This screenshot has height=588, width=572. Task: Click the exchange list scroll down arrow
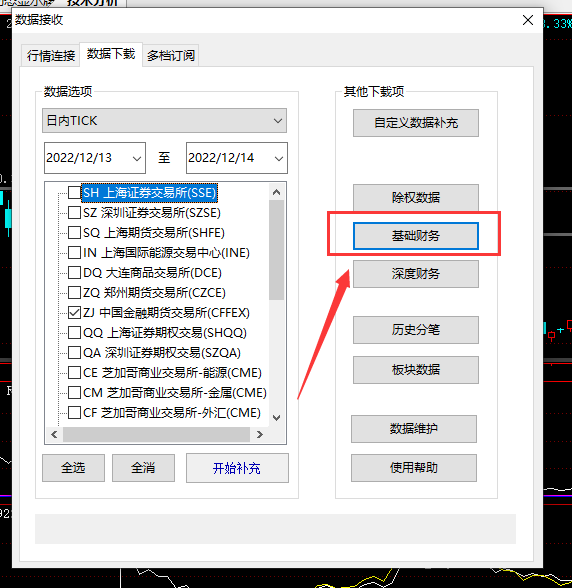[x=276, y=418]
